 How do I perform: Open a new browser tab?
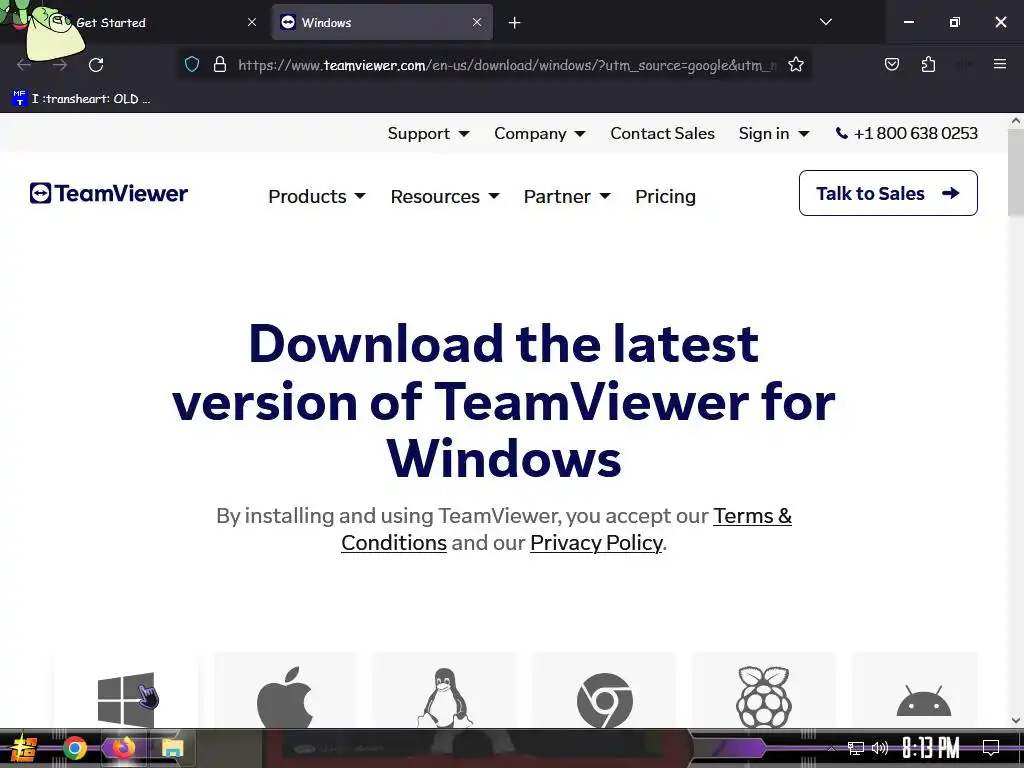pyautogui.click(x=515, y=23)
